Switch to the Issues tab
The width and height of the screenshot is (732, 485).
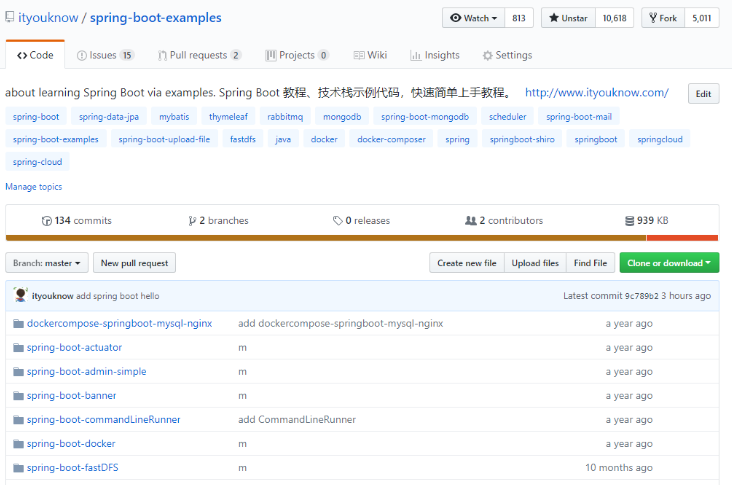tap(106, 55)
